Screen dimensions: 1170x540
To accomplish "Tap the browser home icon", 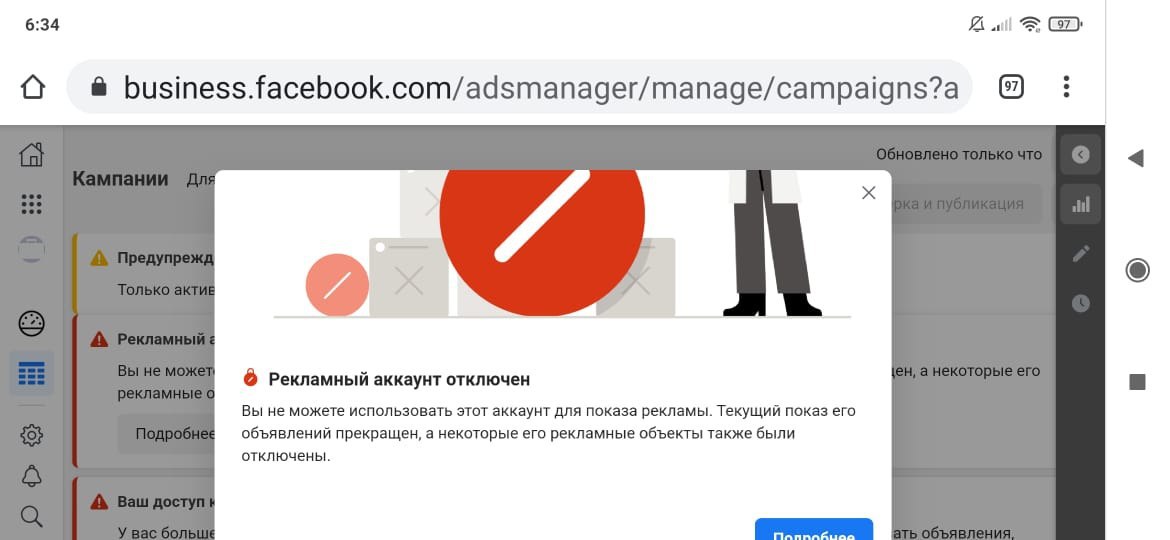I will tap(33, 87).
